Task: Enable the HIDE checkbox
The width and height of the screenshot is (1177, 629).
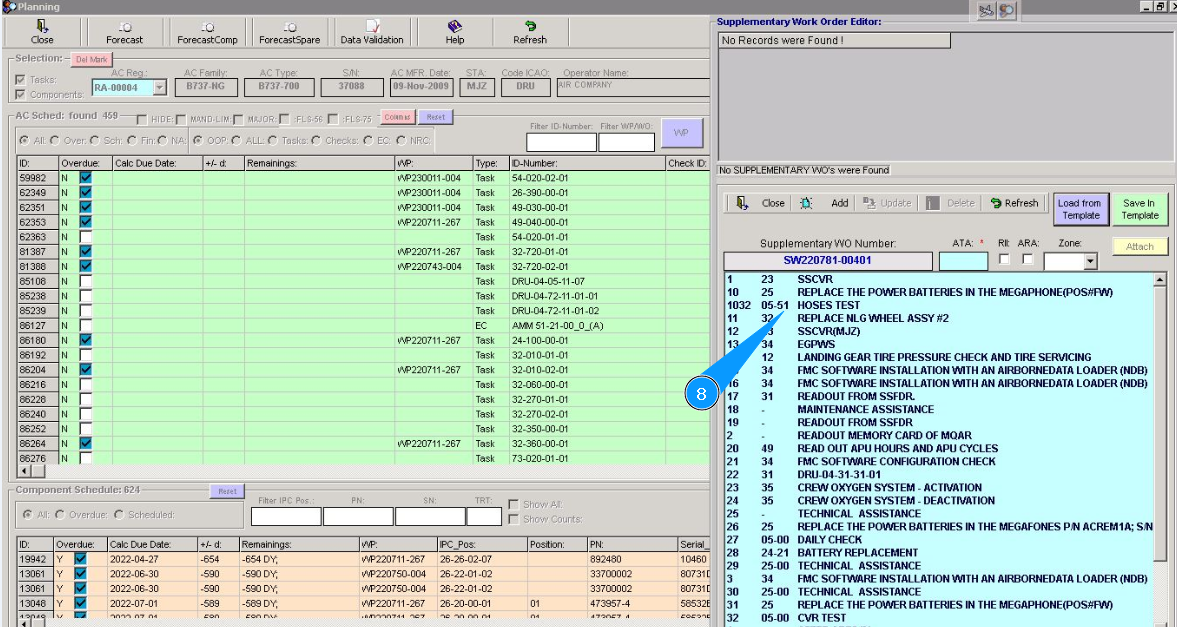Action: [x=142, y=119]
